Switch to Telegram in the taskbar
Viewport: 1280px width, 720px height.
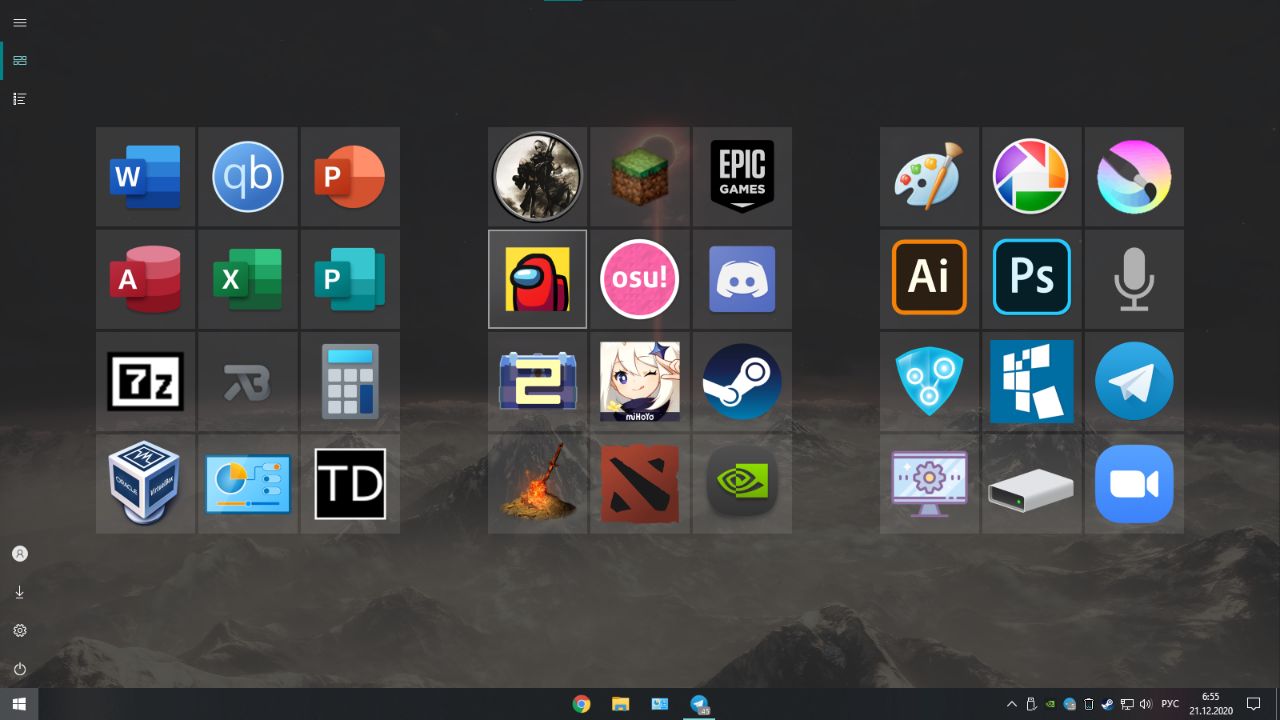(700, 704)
